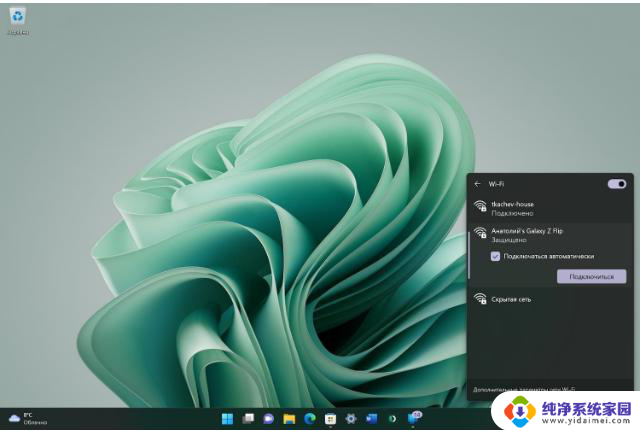Click the Подключиться connect button
641x431 pixels.
coord(591,276)
